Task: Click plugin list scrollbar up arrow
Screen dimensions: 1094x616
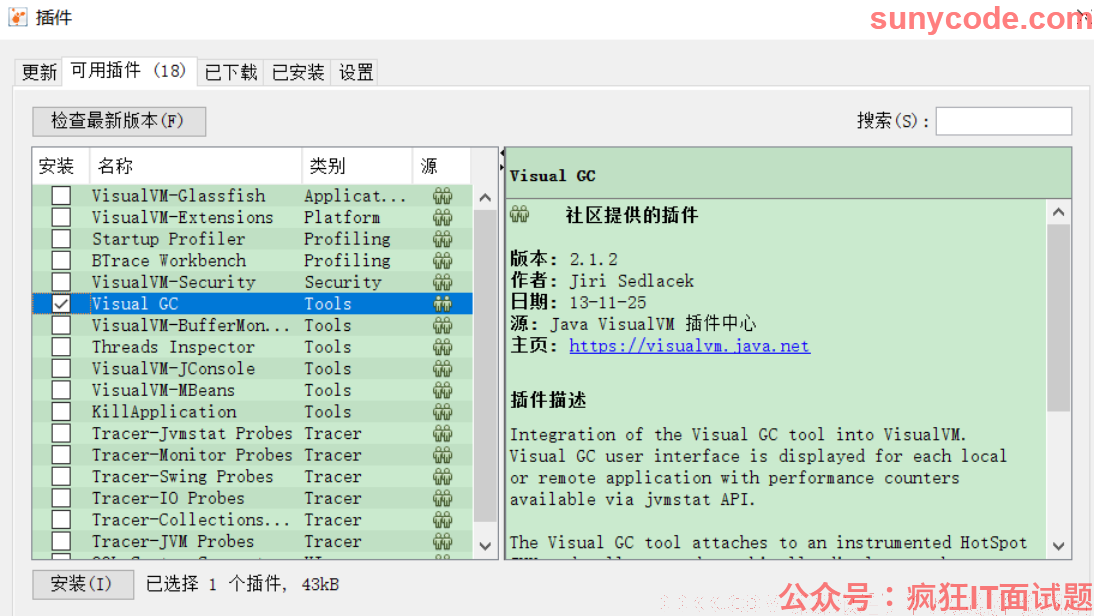Action: point(485,197)
